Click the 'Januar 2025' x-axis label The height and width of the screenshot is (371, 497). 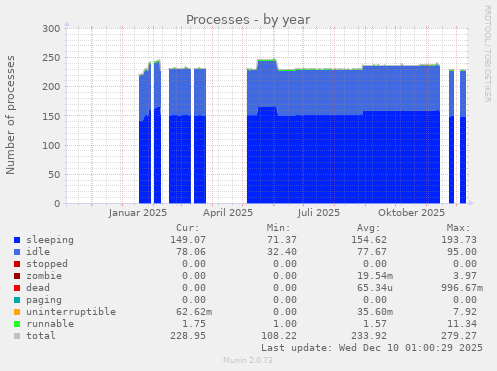(138, 213)
